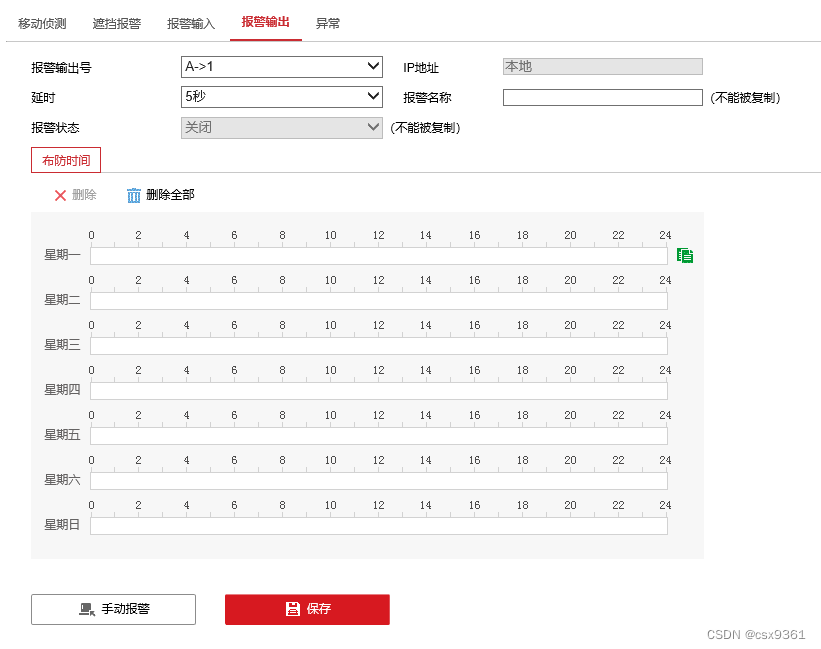Click the 星期六 schedule timeline bar
The height and width of the screenshot is (649, 821).
(x=379, y=481)
